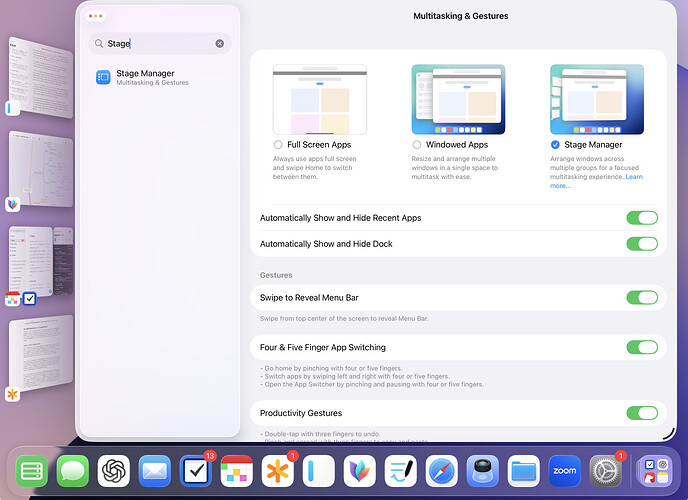
Task: Switch to the orange asterisk app thumbnail
Action: [41, 352]
